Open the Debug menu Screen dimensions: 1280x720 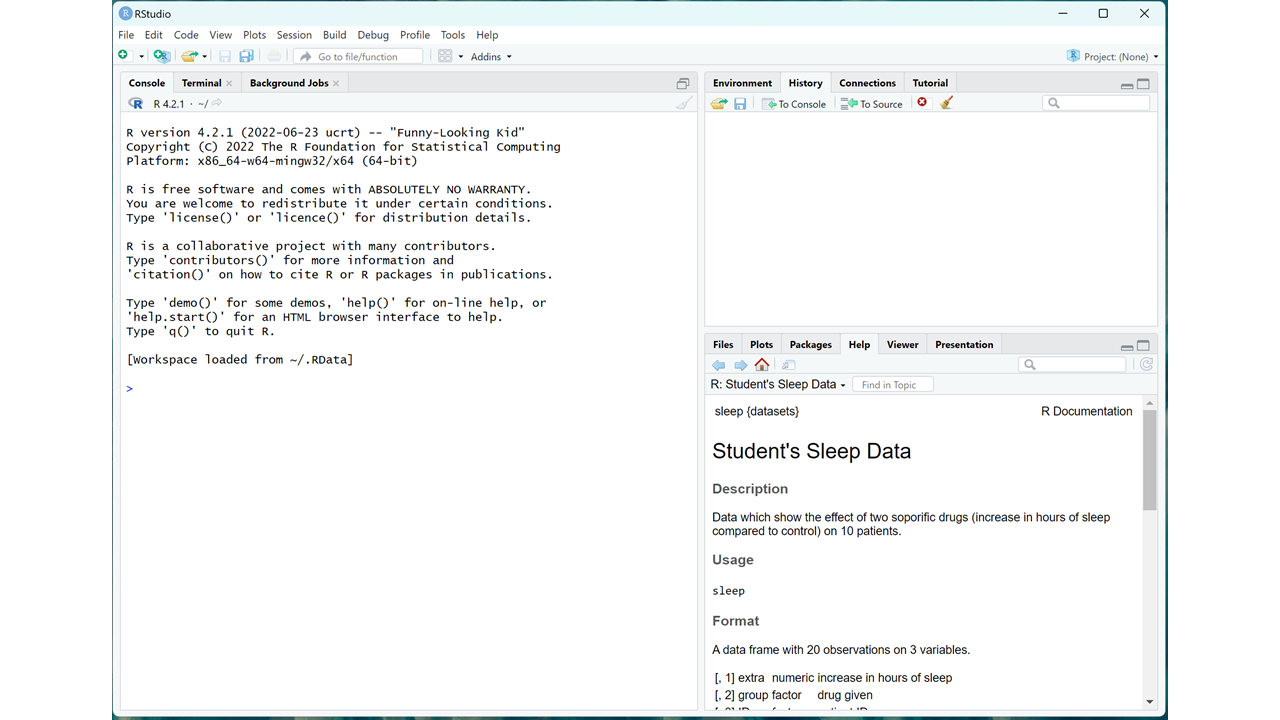pos(373,35)
